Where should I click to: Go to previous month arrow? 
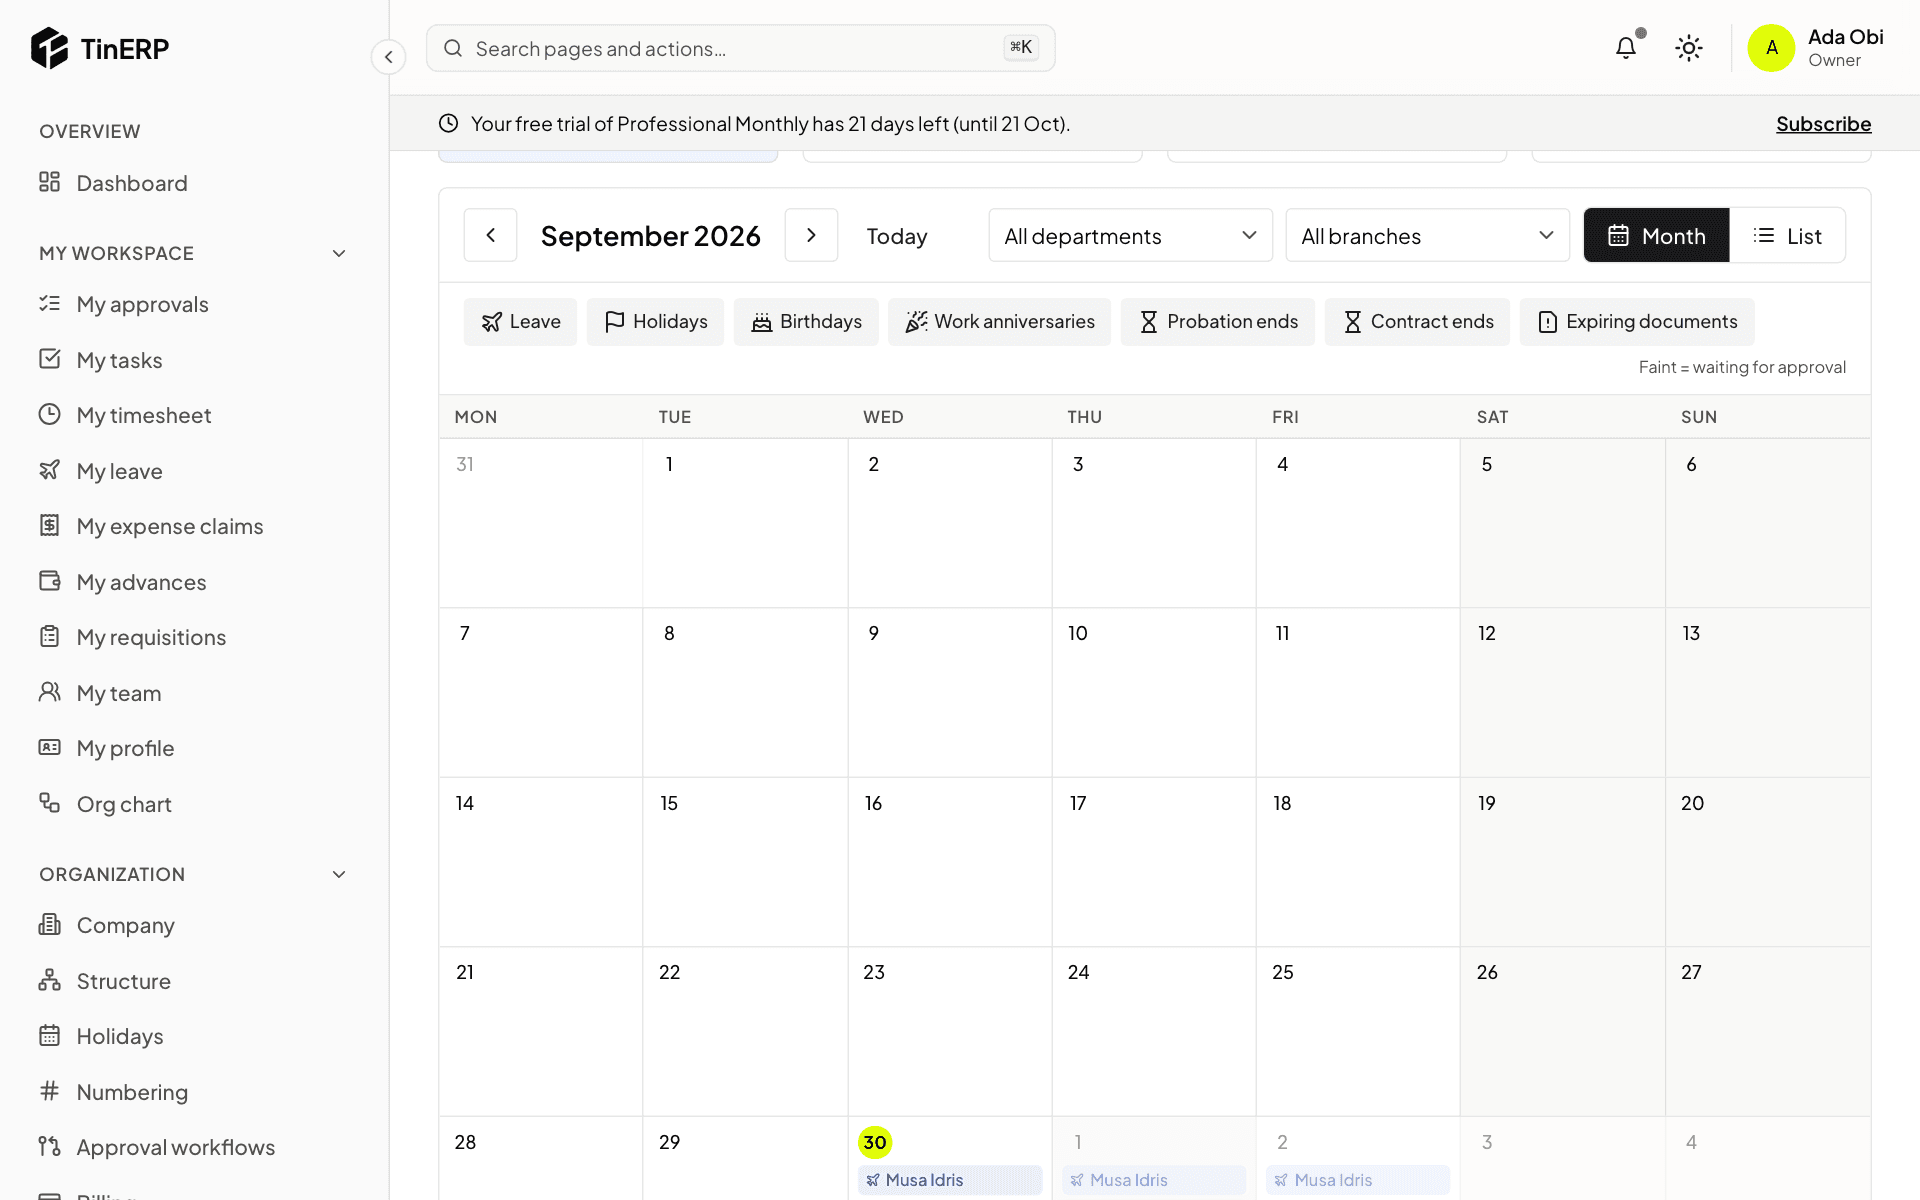pos(490,235)
